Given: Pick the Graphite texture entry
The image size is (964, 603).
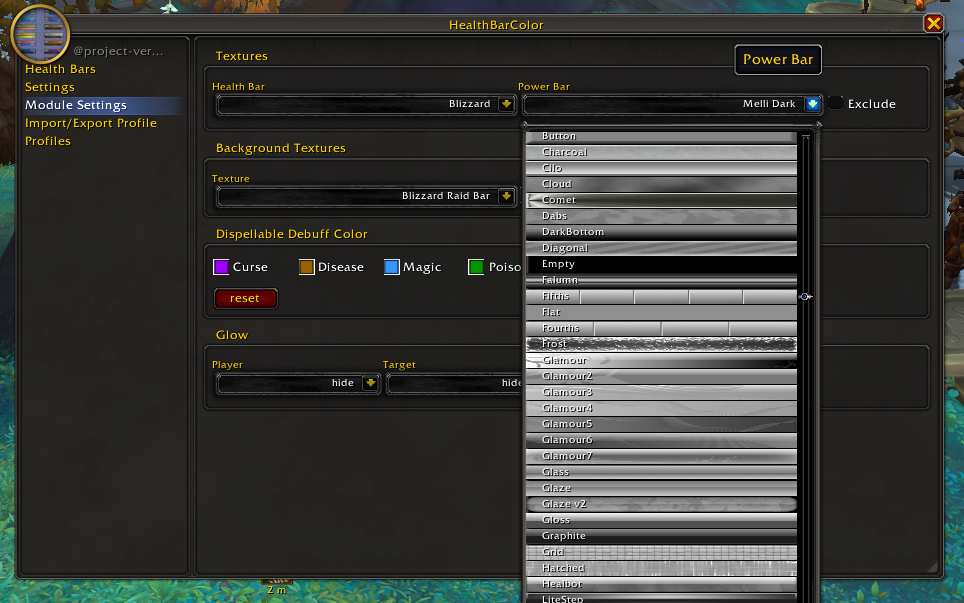Looking at the screenshot, I should pos(661,536).
